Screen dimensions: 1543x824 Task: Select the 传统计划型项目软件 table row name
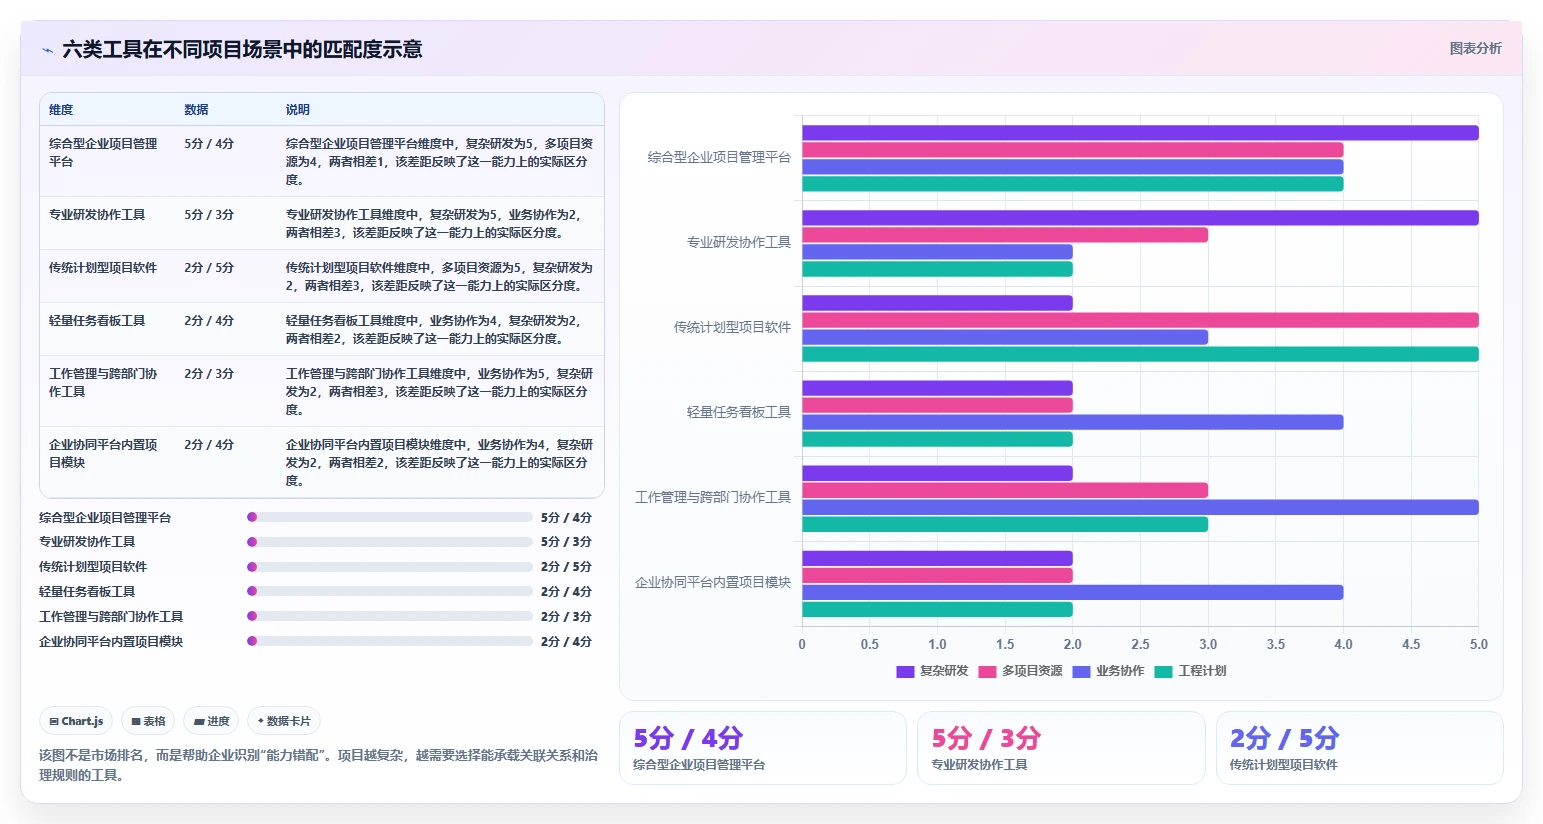[103, 268]
